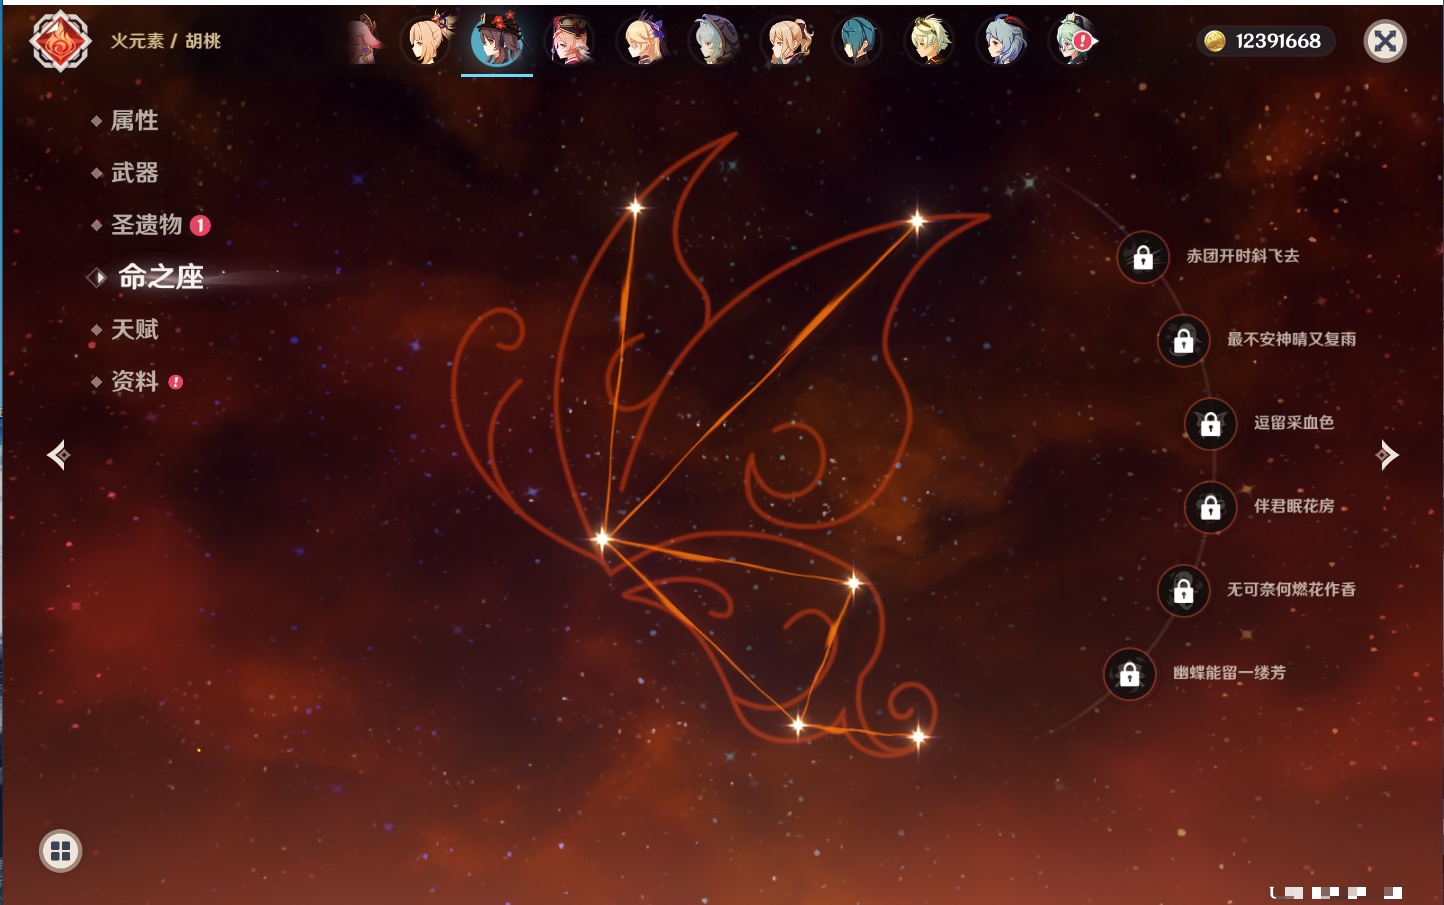The height and width of the screenshot is (905, 1444).
Task: Select the highlighted Hu Tao portrait
Action: (x=497, y=40)
